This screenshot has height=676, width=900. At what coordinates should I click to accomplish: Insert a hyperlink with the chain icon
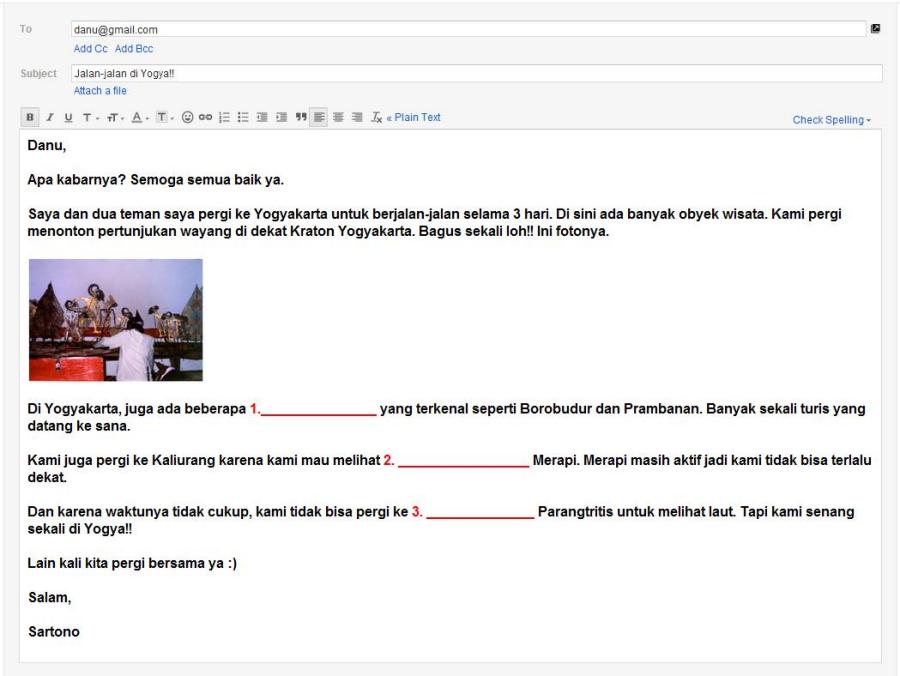[x=206, y=116]
